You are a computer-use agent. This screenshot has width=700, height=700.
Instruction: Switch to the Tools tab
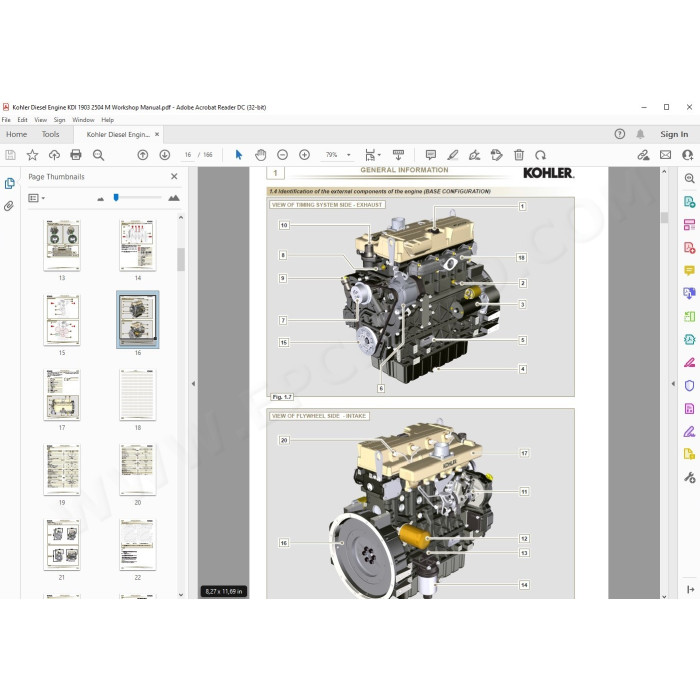click(x=50, y=134)
